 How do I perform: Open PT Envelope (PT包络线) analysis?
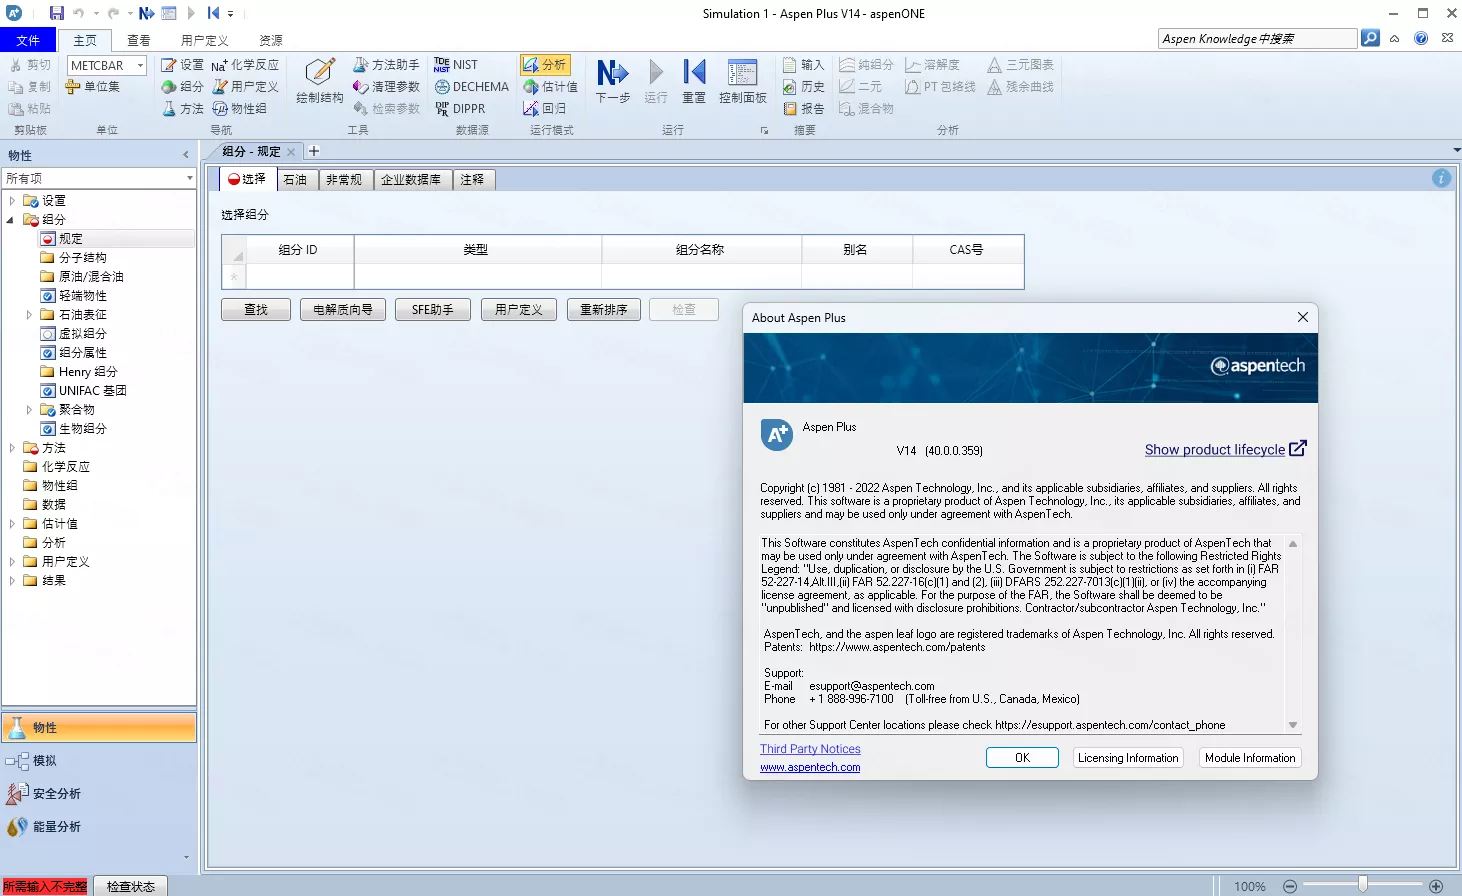point(938,86)
